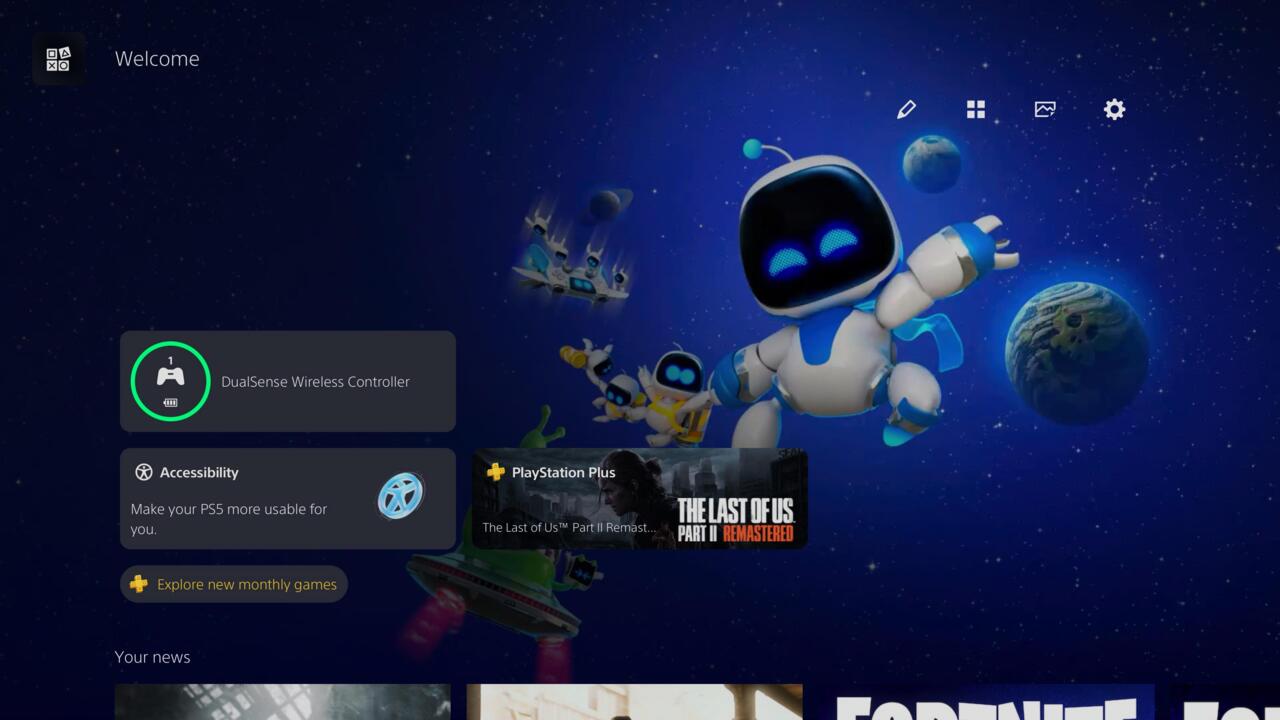
Task: Select the Welcome title at top
Action: click(x=157, y=59)
